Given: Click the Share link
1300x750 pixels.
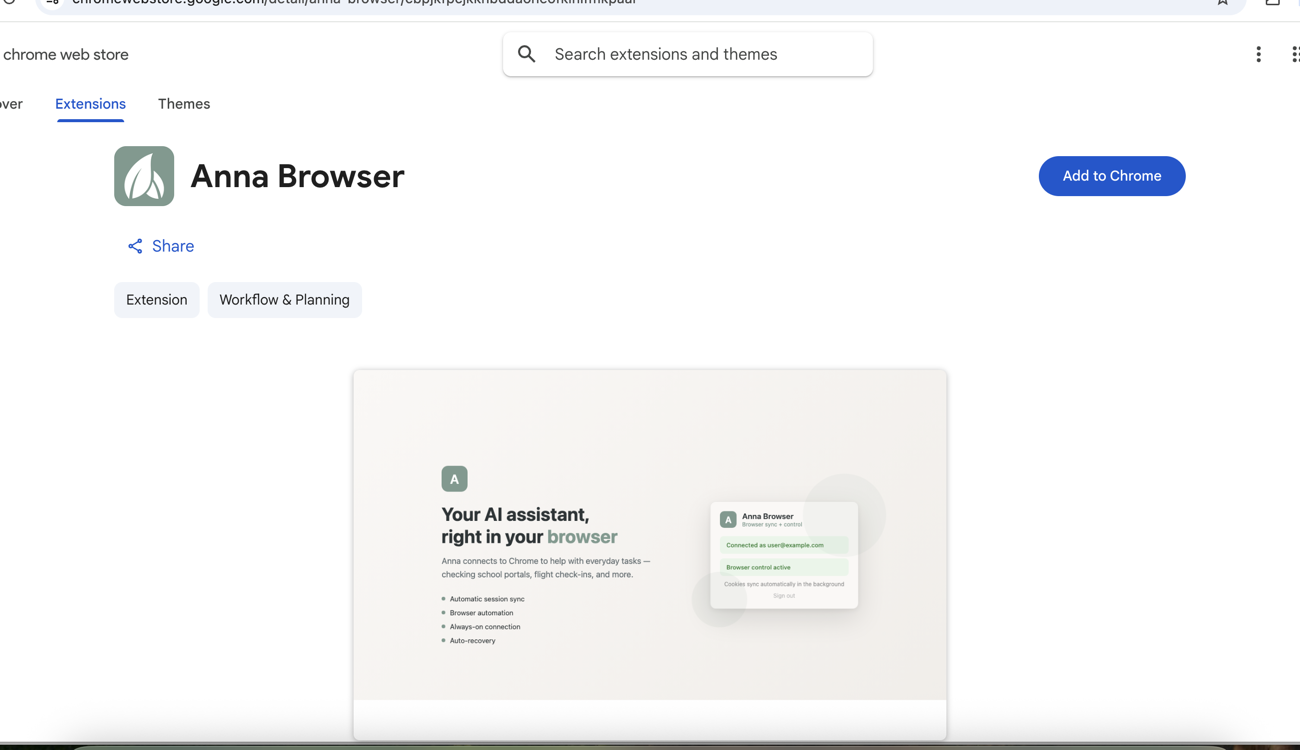Looking at the screenshot, I should point(172,246).
